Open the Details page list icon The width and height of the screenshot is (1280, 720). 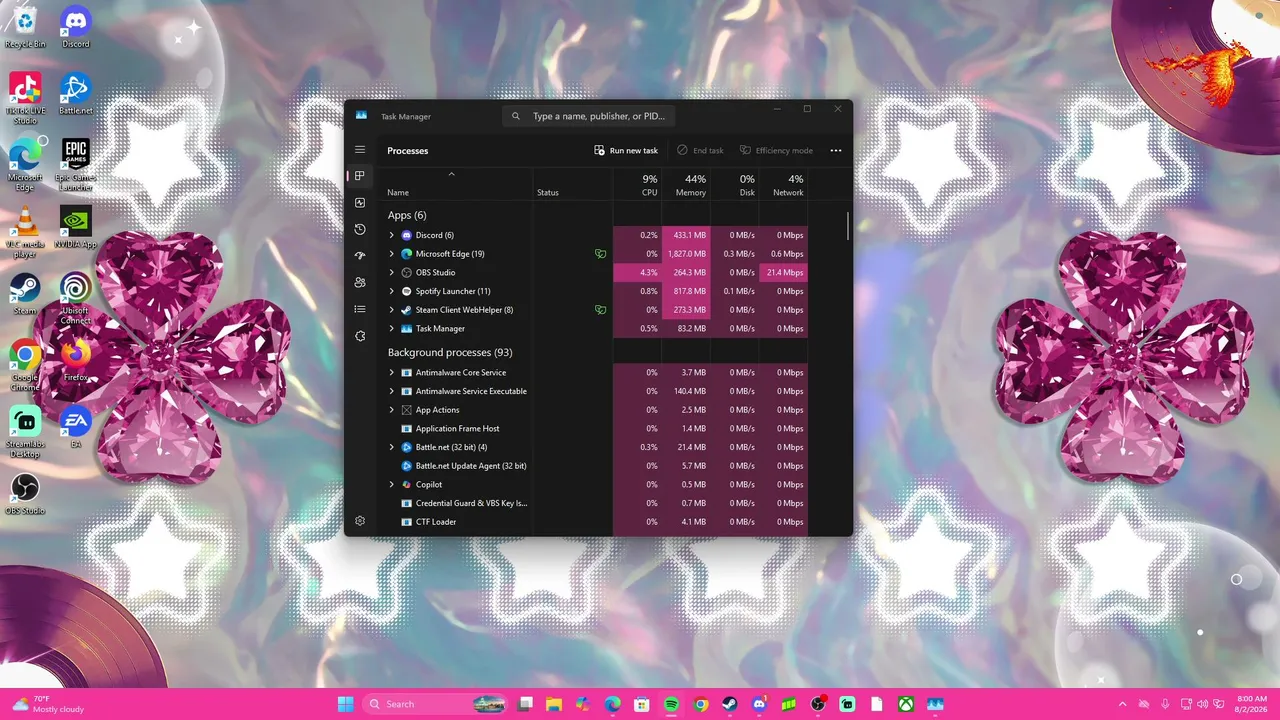[x=360, y=310]
